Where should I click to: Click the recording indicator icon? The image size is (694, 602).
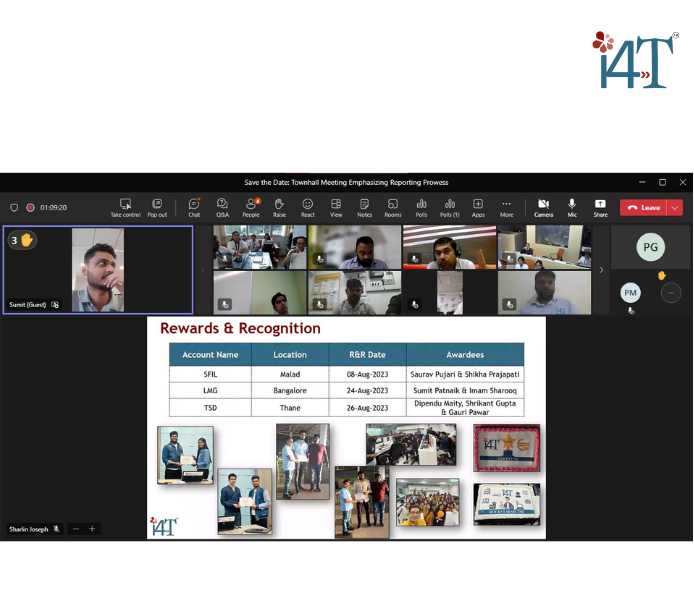pyautogui.click(x=30, y=208)
